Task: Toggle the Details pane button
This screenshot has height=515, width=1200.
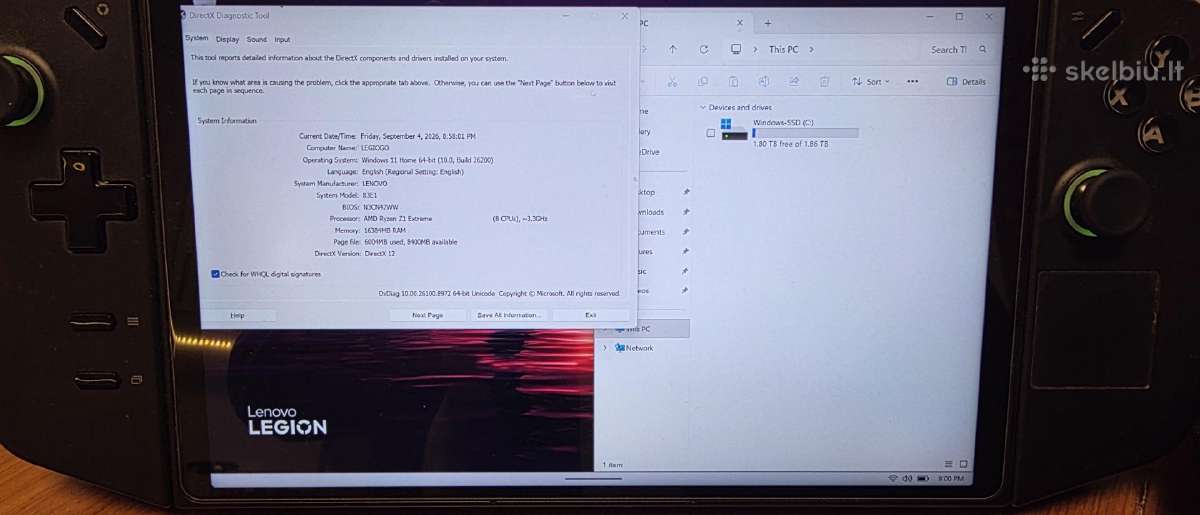Action: pyautogui.click(x=967, y=82)
